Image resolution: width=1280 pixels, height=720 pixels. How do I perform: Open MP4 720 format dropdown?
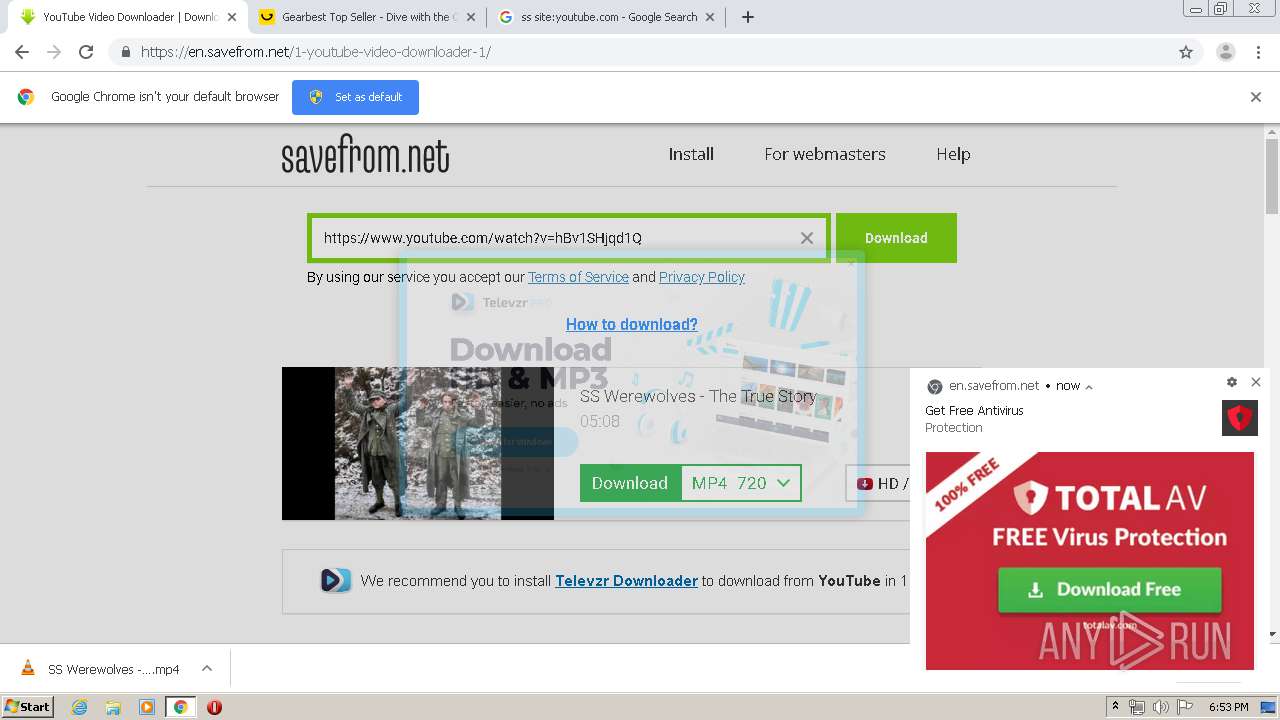(x=741, y=483)
